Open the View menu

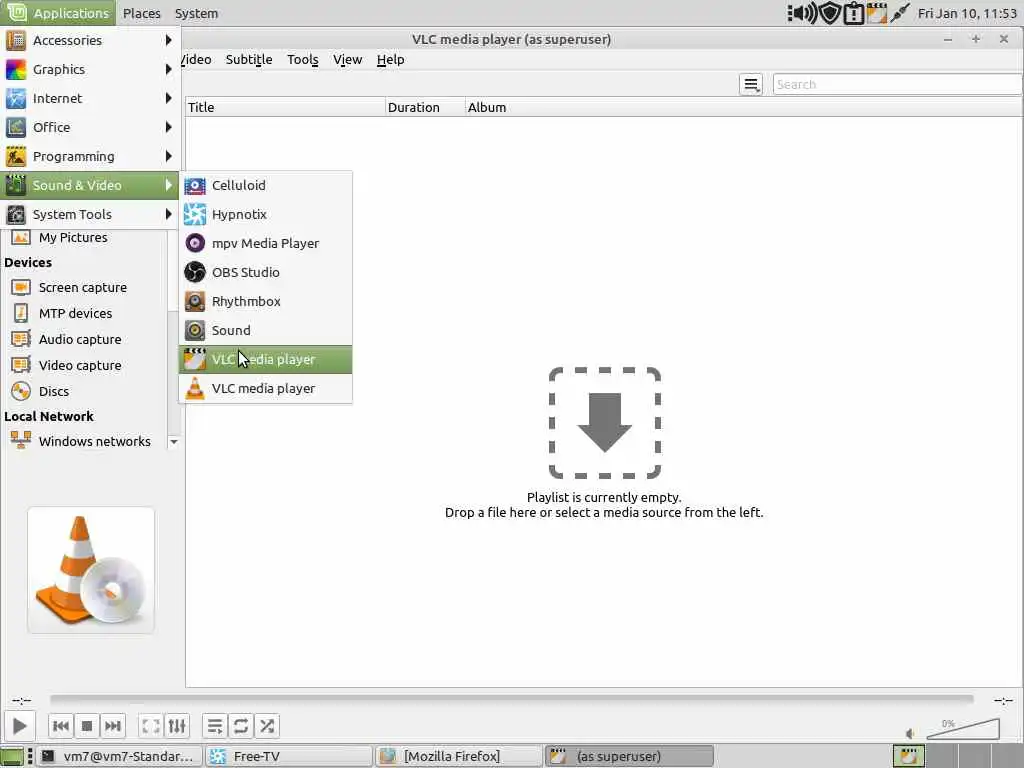point(347,59)
